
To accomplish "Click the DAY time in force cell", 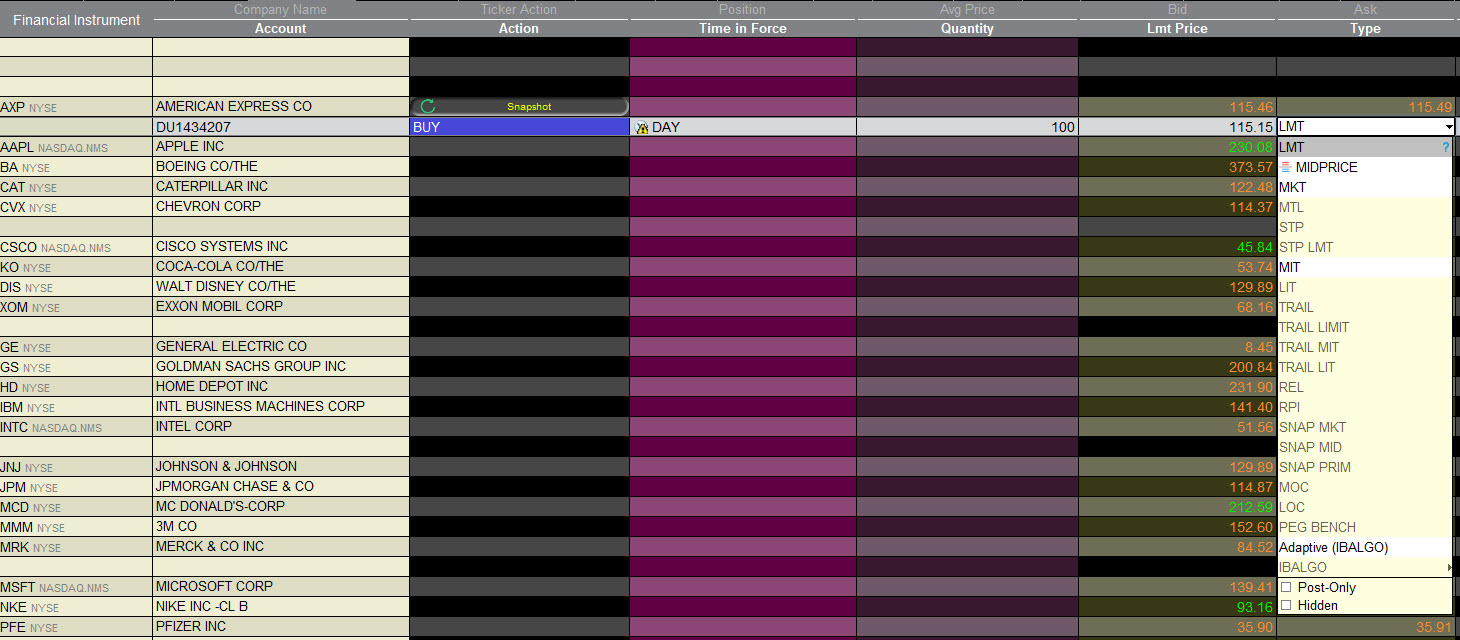I will coord(743,127).
